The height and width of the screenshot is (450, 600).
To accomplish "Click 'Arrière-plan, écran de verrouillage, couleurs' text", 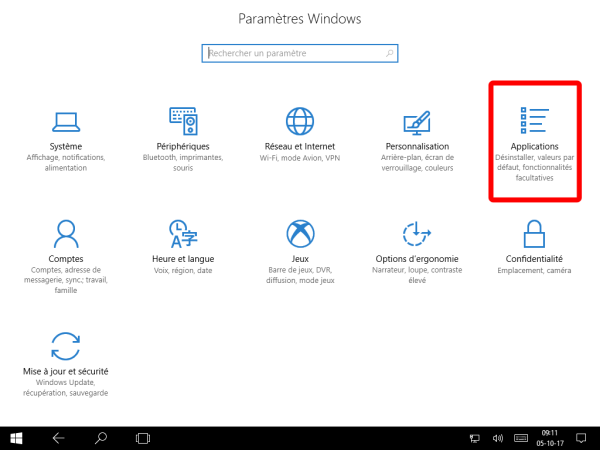I will tap(417, 163).
